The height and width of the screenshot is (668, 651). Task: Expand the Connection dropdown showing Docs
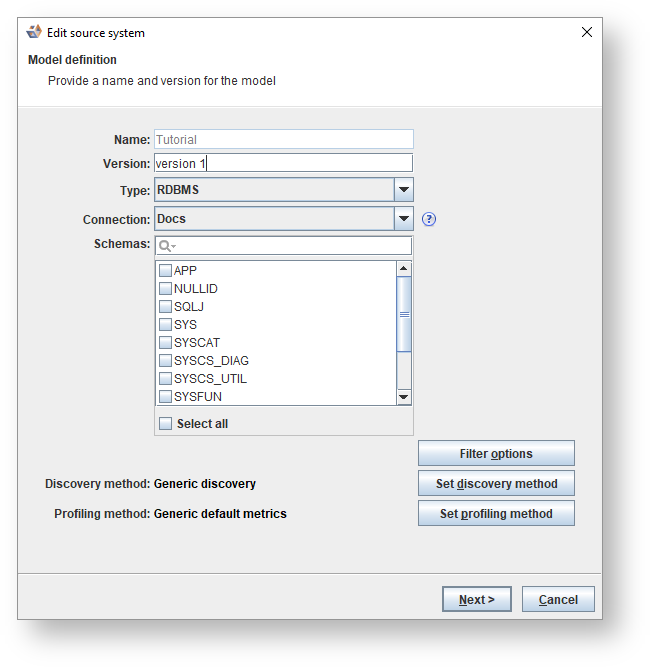[x=403, y=219]
